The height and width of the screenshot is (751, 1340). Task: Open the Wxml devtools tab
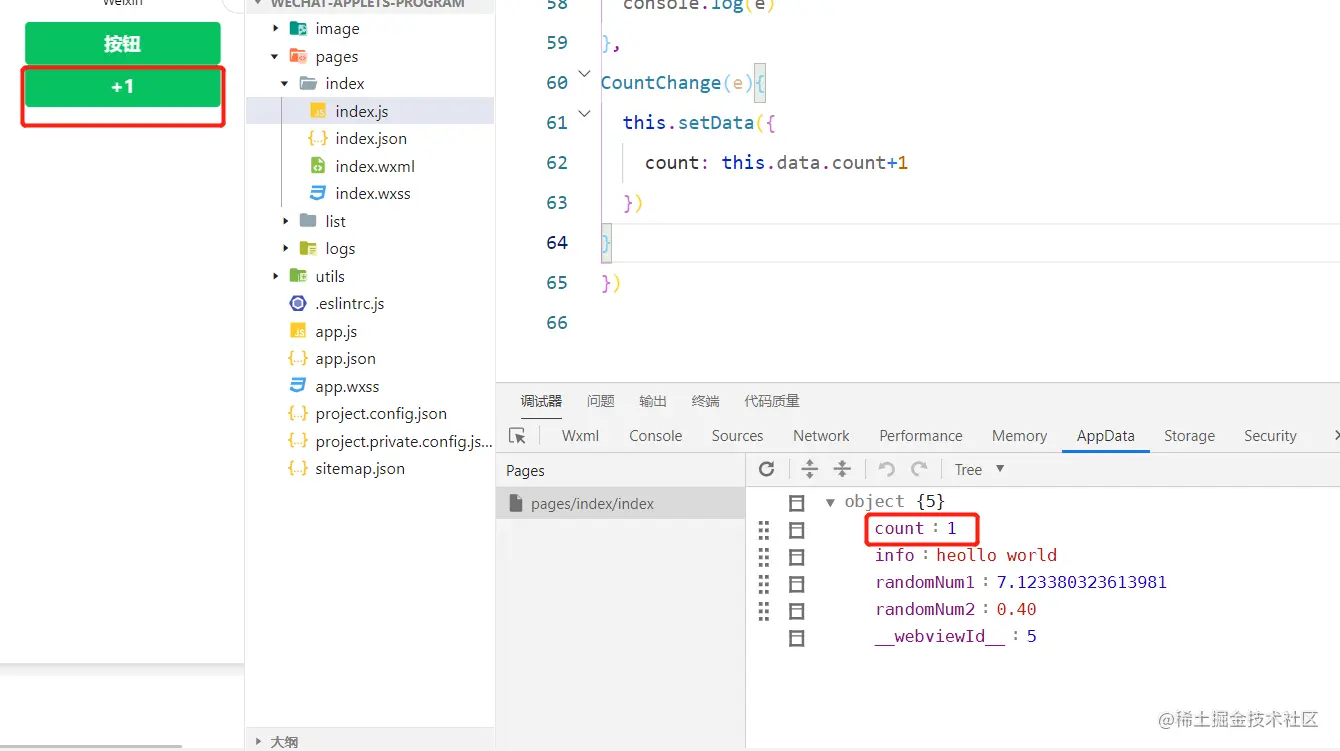pyautogui.click(x=580, y=436)
